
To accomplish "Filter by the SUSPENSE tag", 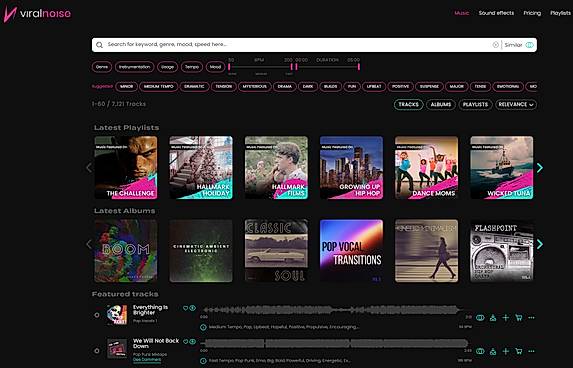I will pos(429,87).
